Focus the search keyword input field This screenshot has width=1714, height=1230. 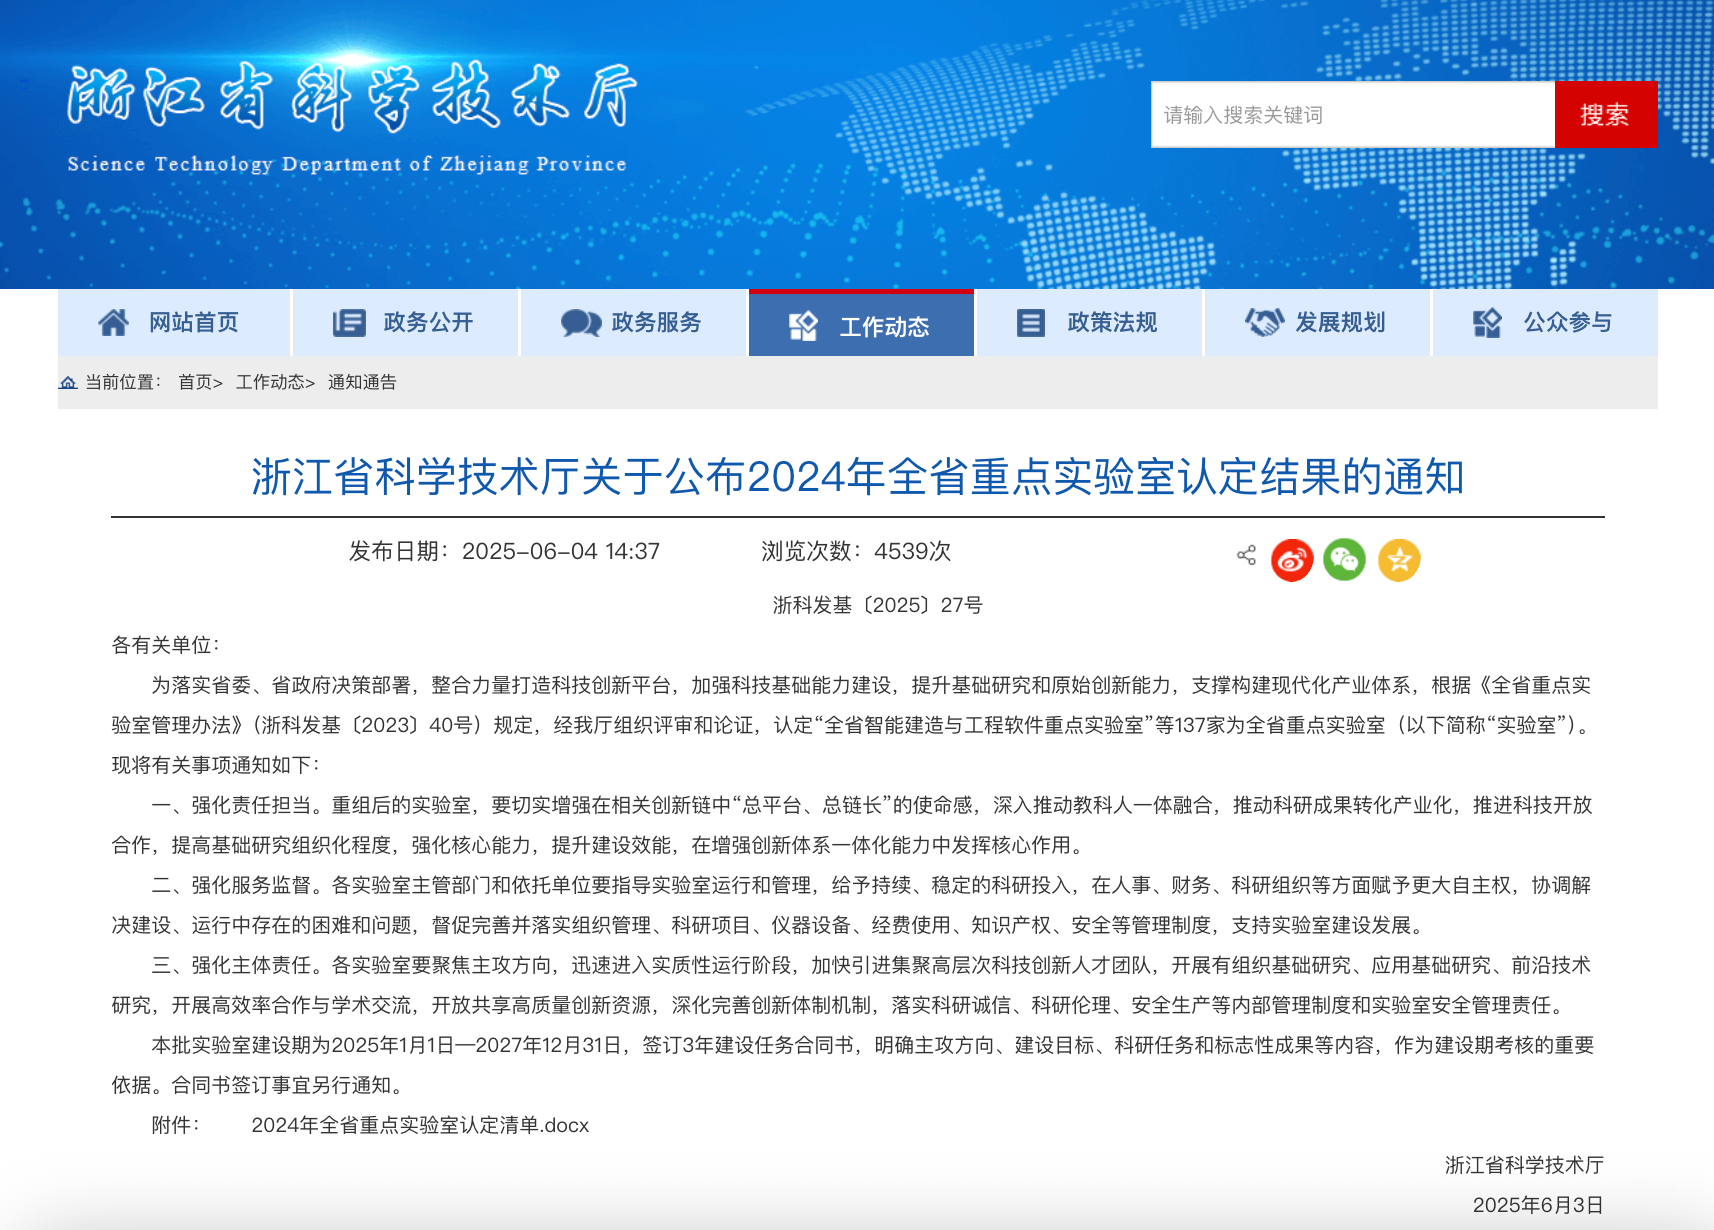[1352, 115]
